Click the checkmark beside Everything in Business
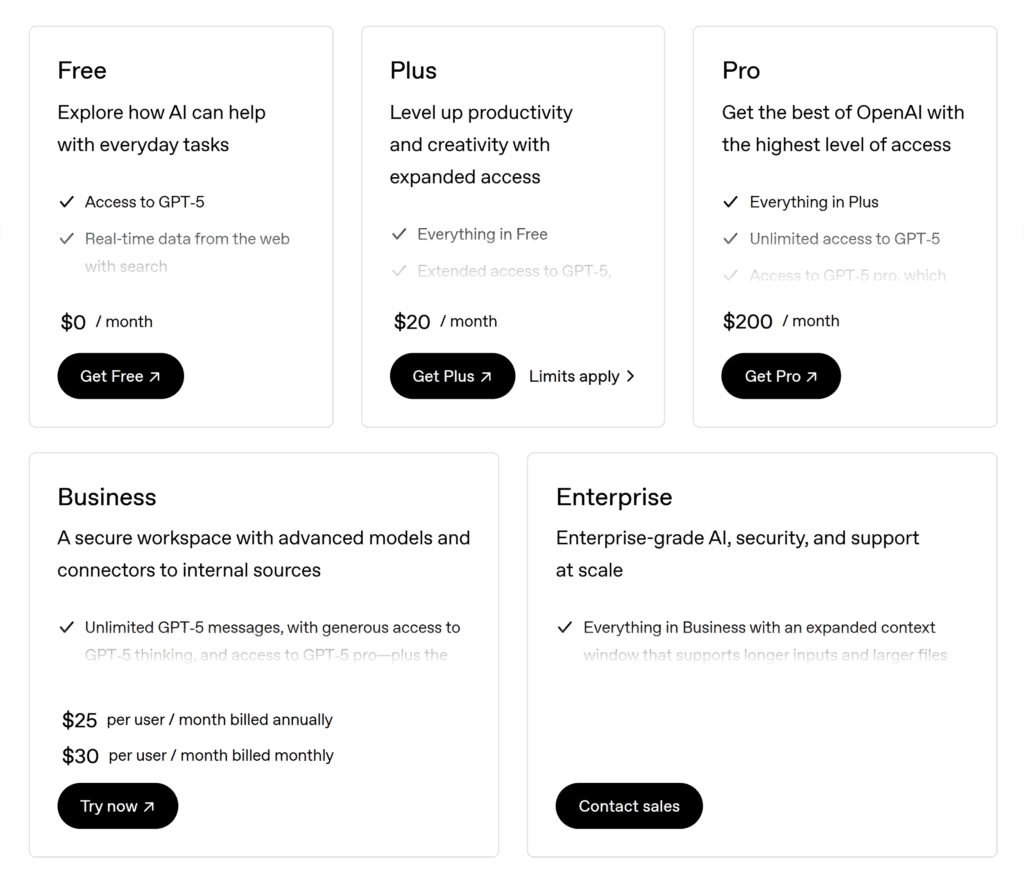 566,627
